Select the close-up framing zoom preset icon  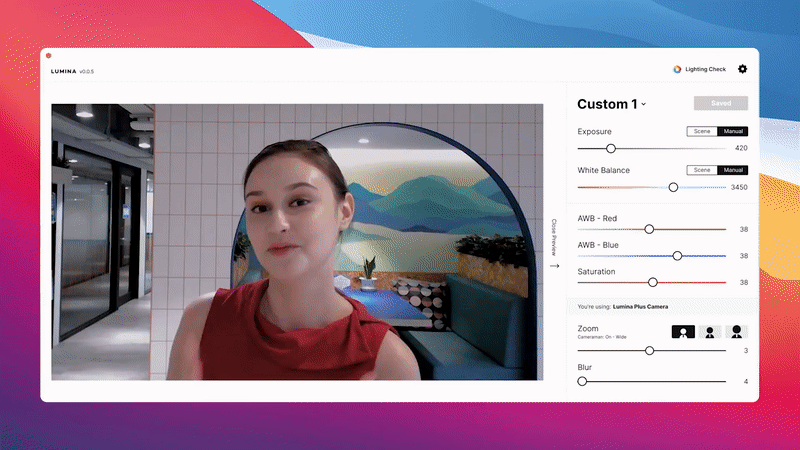736,332
